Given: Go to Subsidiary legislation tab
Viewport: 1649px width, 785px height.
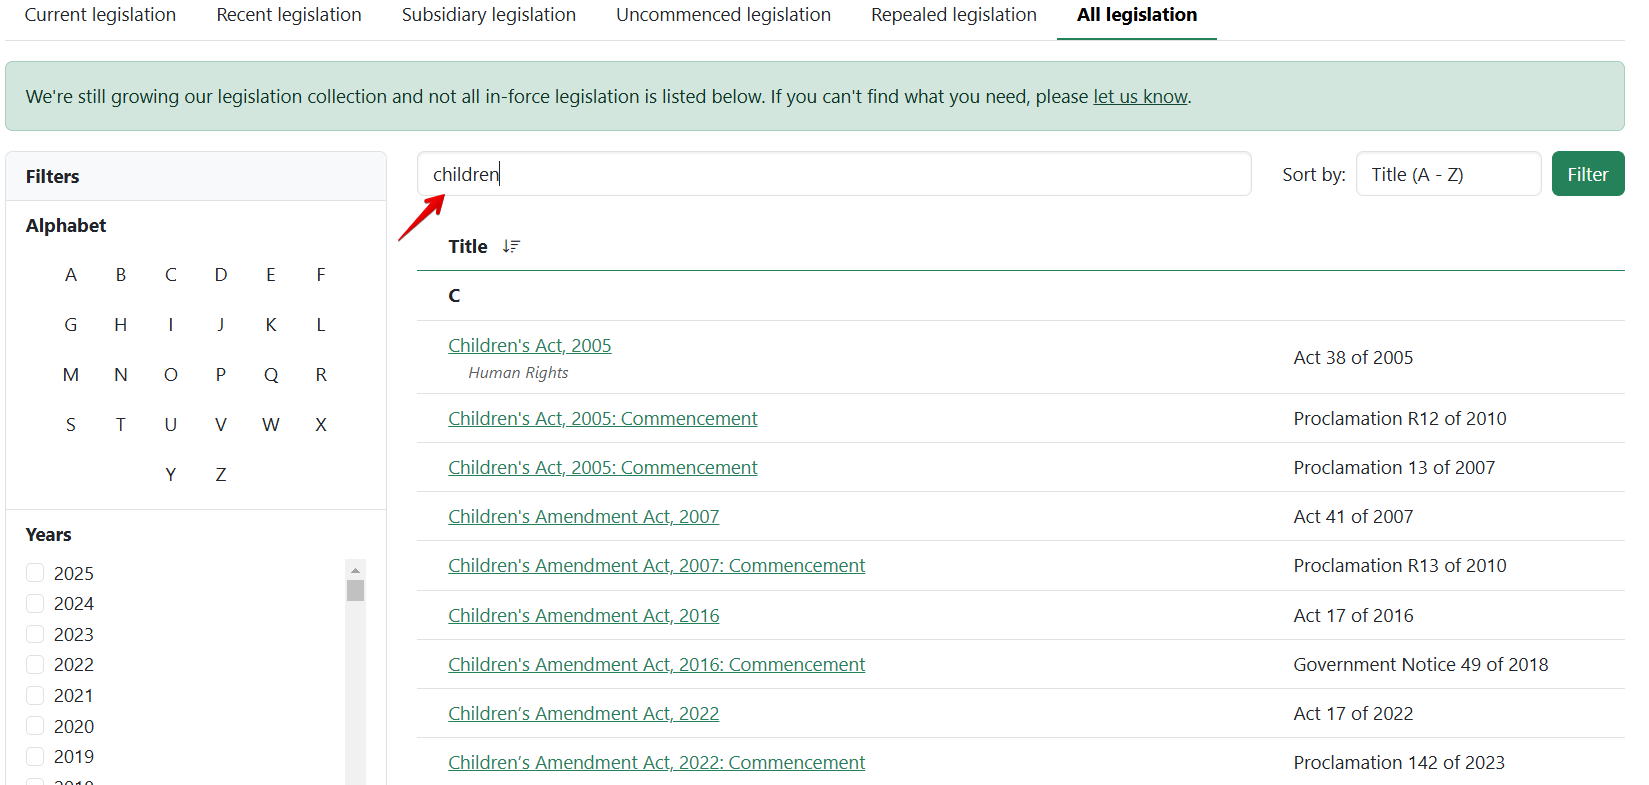Looking at the screenshot, I should coord(488,15).
